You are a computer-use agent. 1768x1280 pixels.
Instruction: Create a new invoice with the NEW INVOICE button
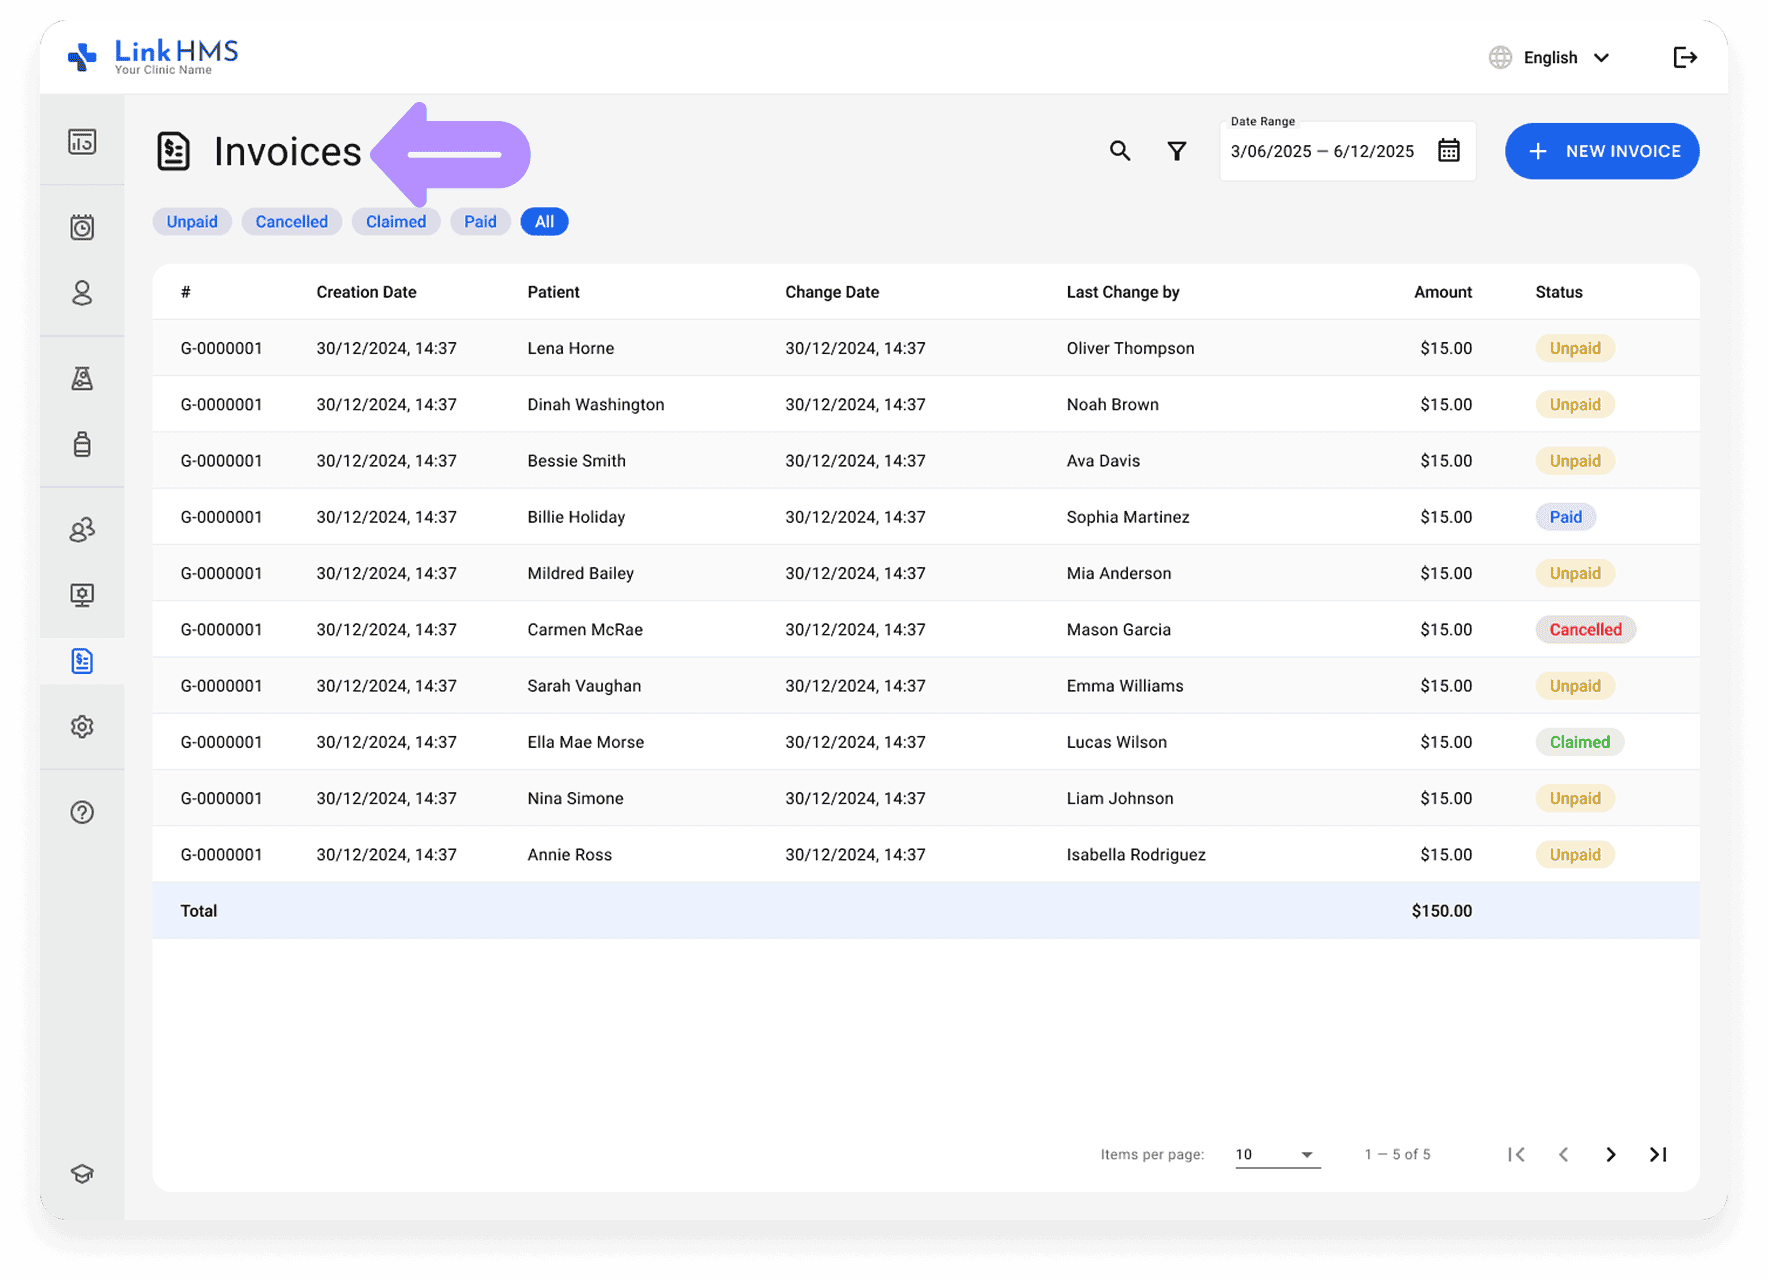click(x=1601, y=151)
